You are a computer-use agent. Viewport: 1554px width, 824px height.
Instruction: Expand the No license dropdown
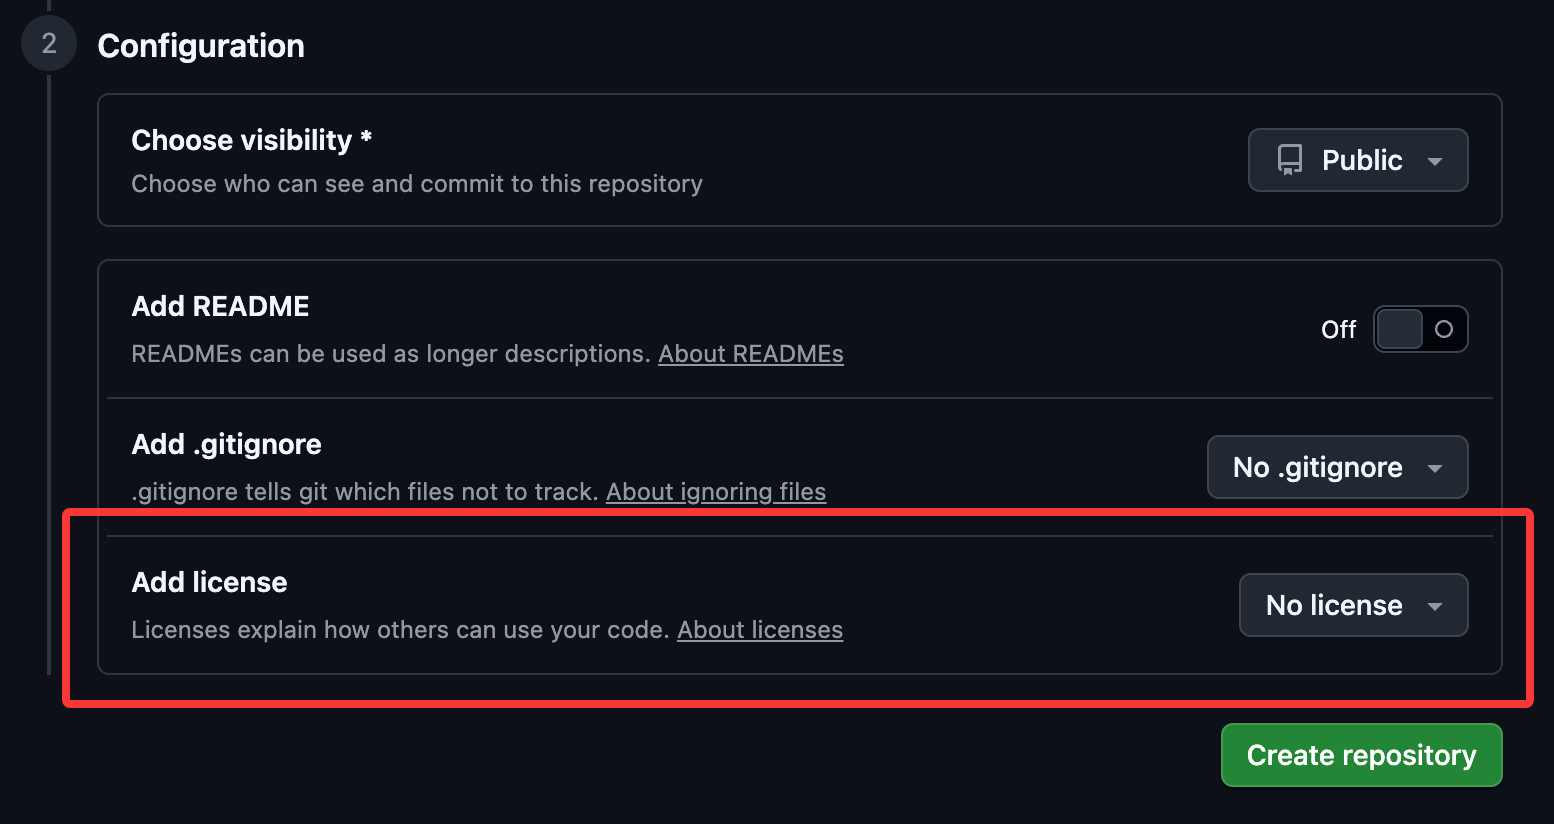click(x=1353, y=605)
